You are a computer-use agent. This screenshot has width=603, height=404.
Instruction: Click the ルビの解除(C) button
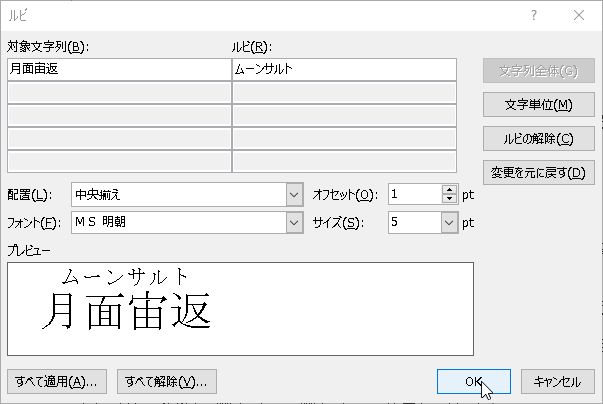coord(538,138)
